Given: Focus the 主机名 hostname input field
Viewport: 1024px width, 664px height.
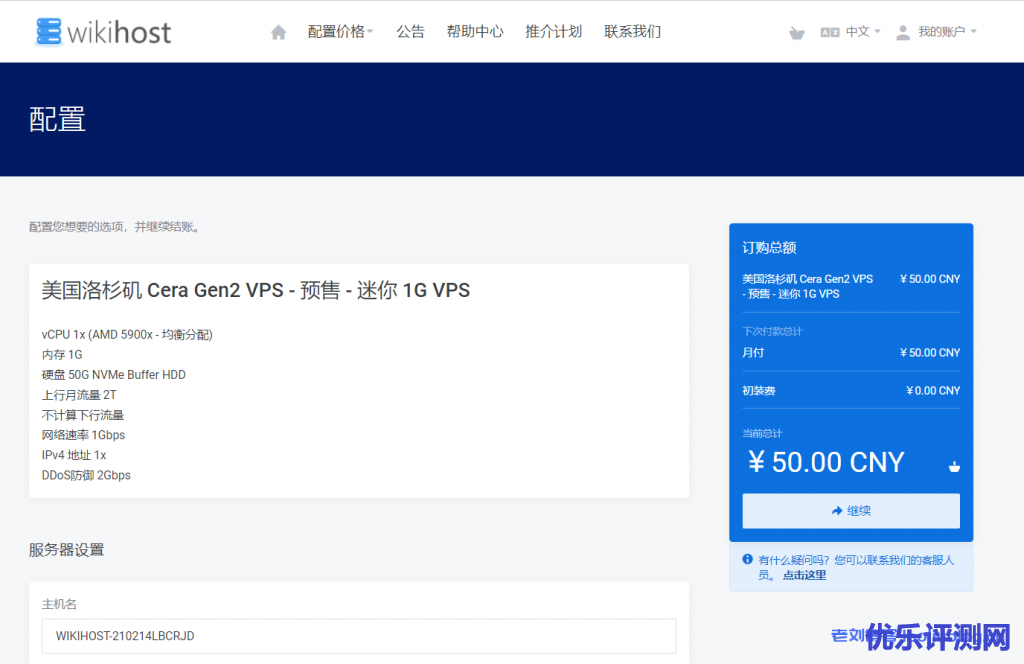Looking at the screenshot, I should pyautogui.click(x=359, y=636).
